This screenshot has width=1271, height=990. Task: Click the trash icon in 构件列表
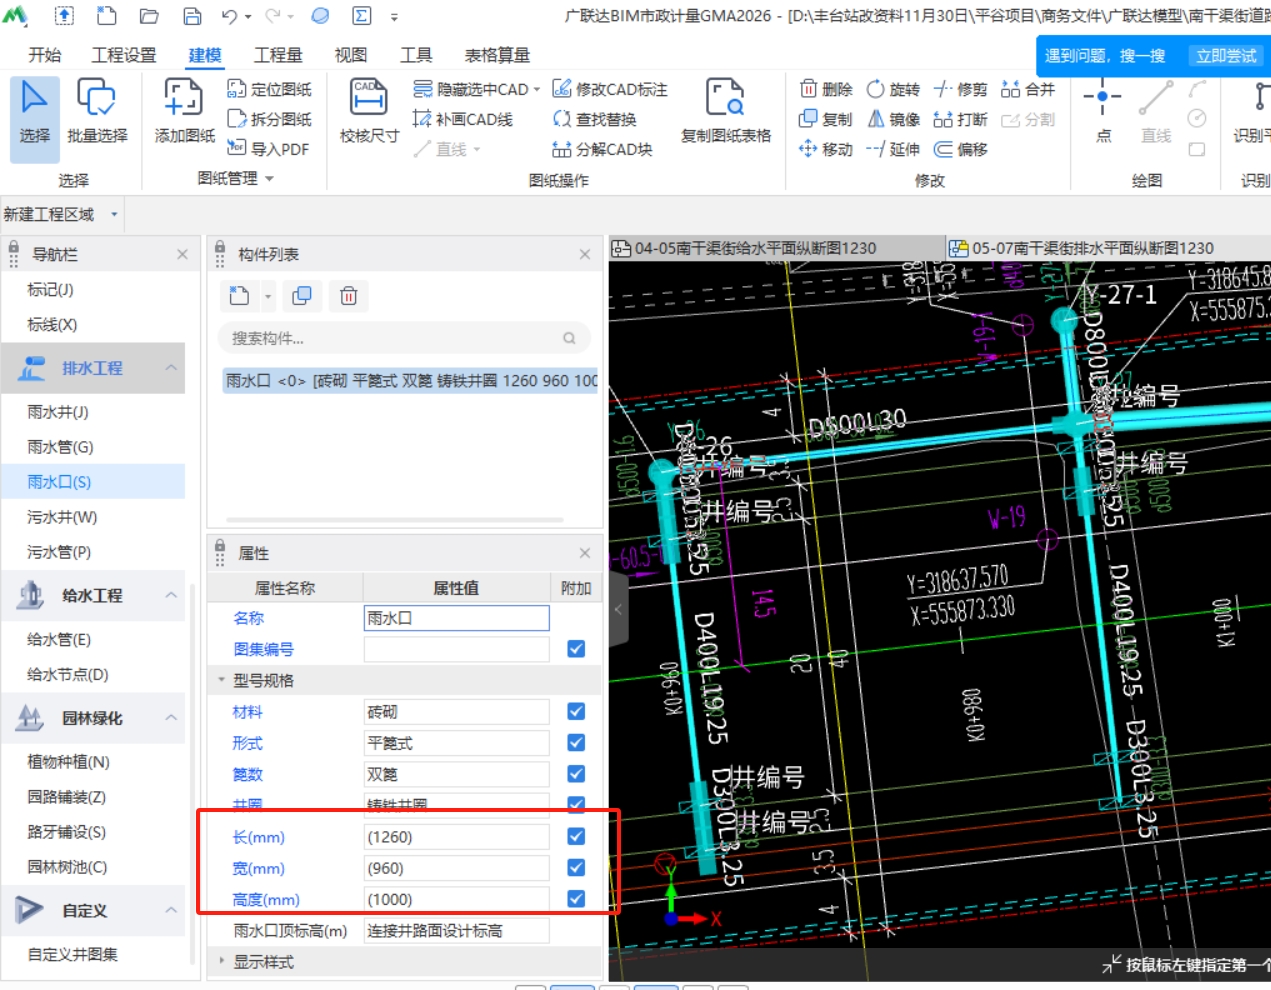348,296
